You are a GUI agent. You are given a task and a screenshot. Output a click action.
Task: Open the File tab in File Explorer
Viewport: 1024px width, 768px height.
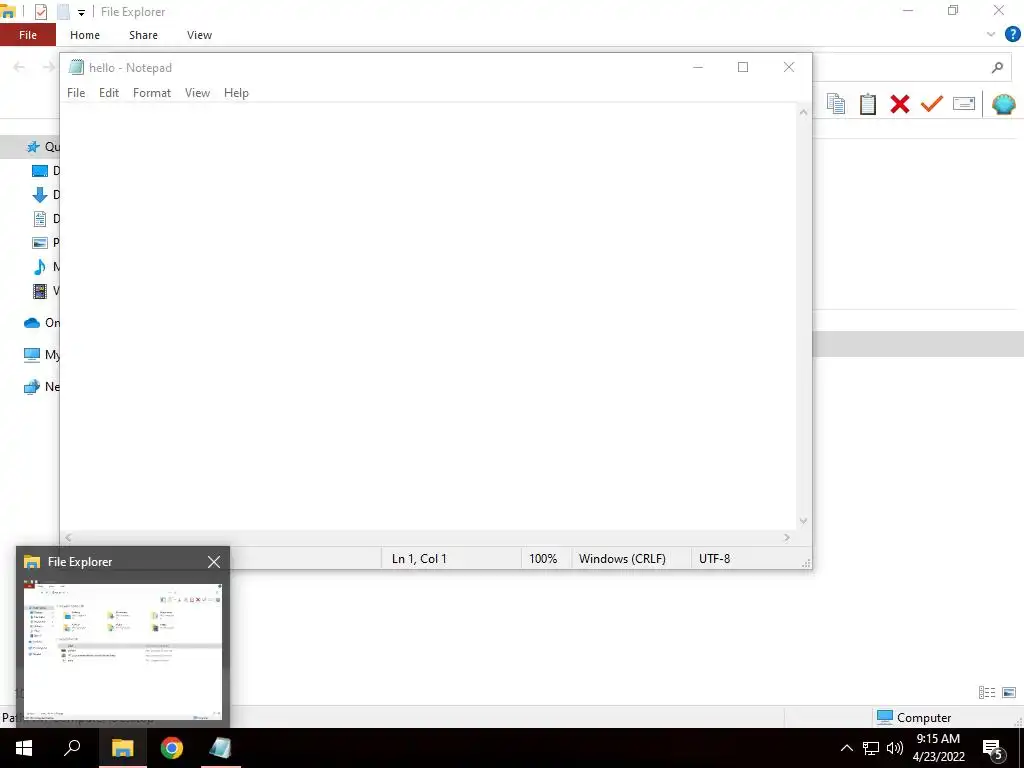[x=28, y=35]
